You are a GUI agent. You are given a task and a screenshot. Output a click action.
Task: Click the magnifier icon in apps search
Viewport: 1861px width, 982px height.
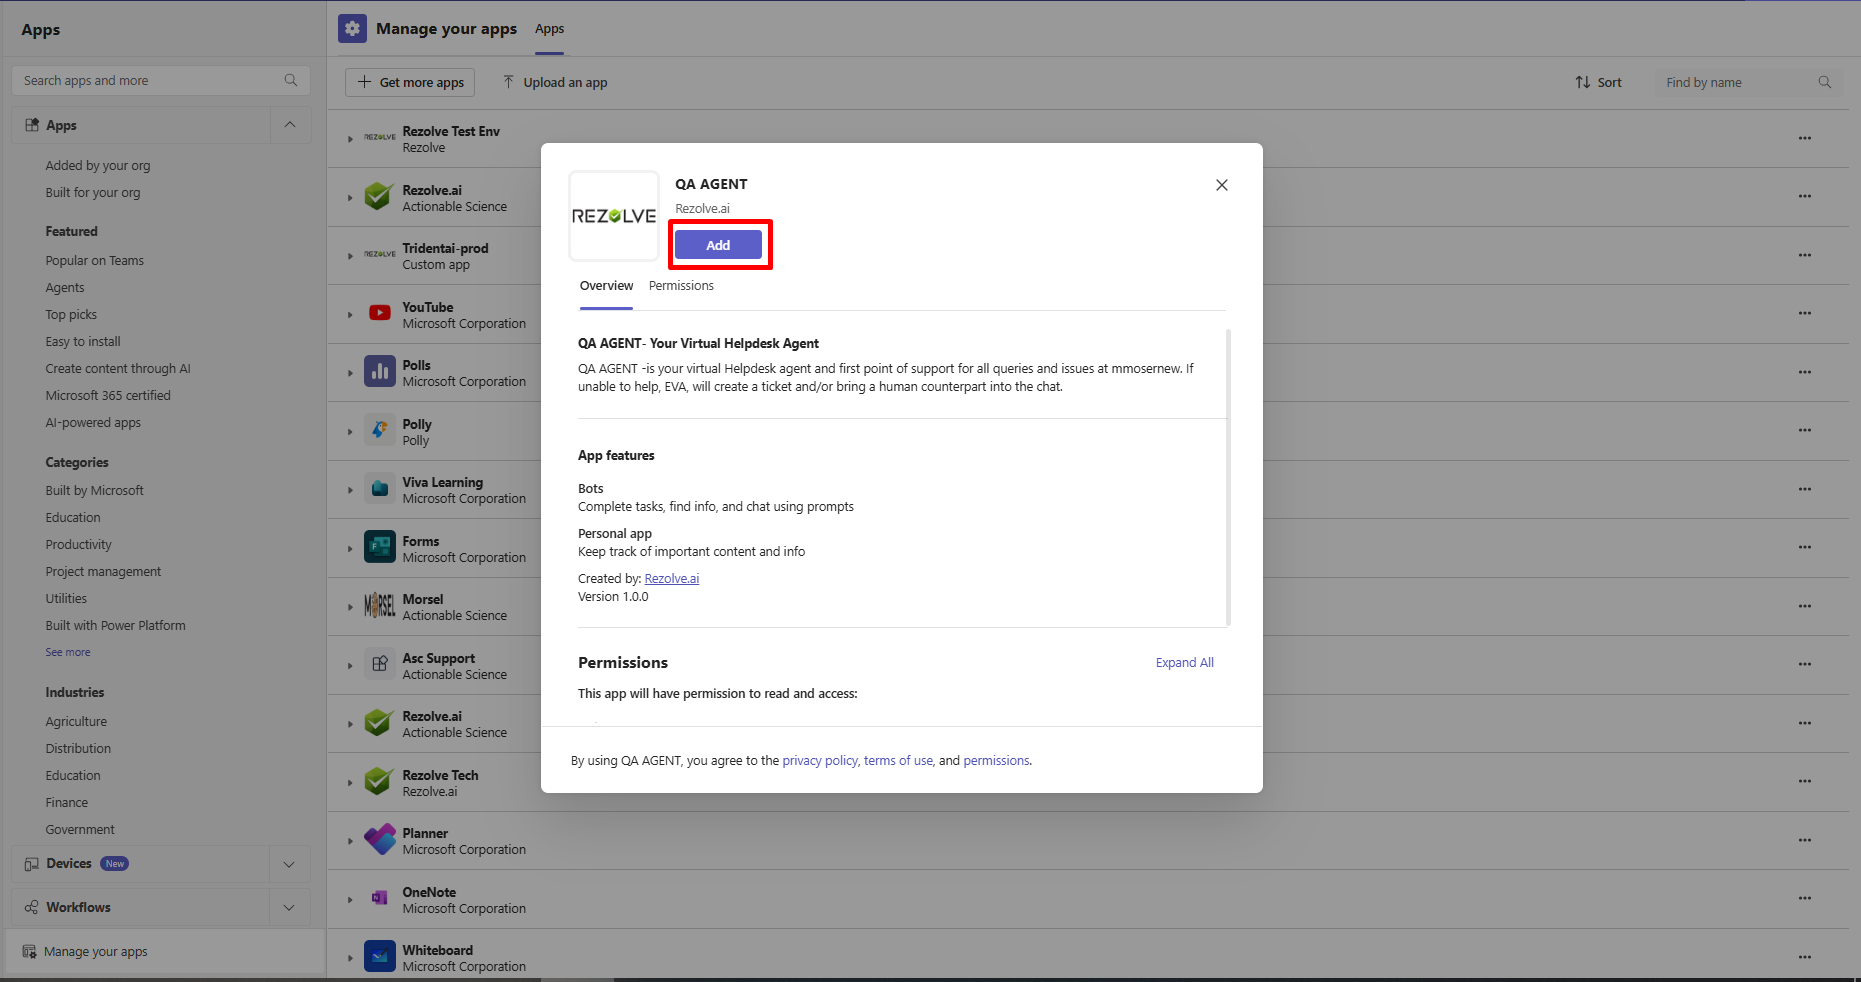tap(291, 81)
